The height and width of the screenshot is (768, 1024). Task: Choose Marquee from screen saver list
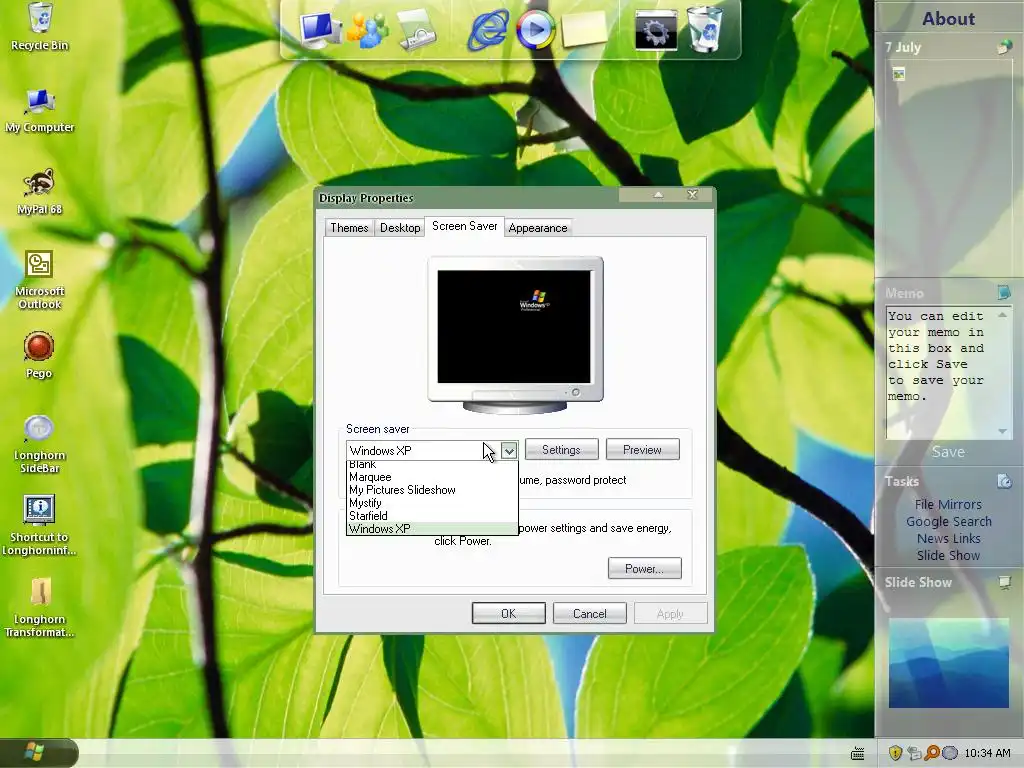click(x=432, y=477)
